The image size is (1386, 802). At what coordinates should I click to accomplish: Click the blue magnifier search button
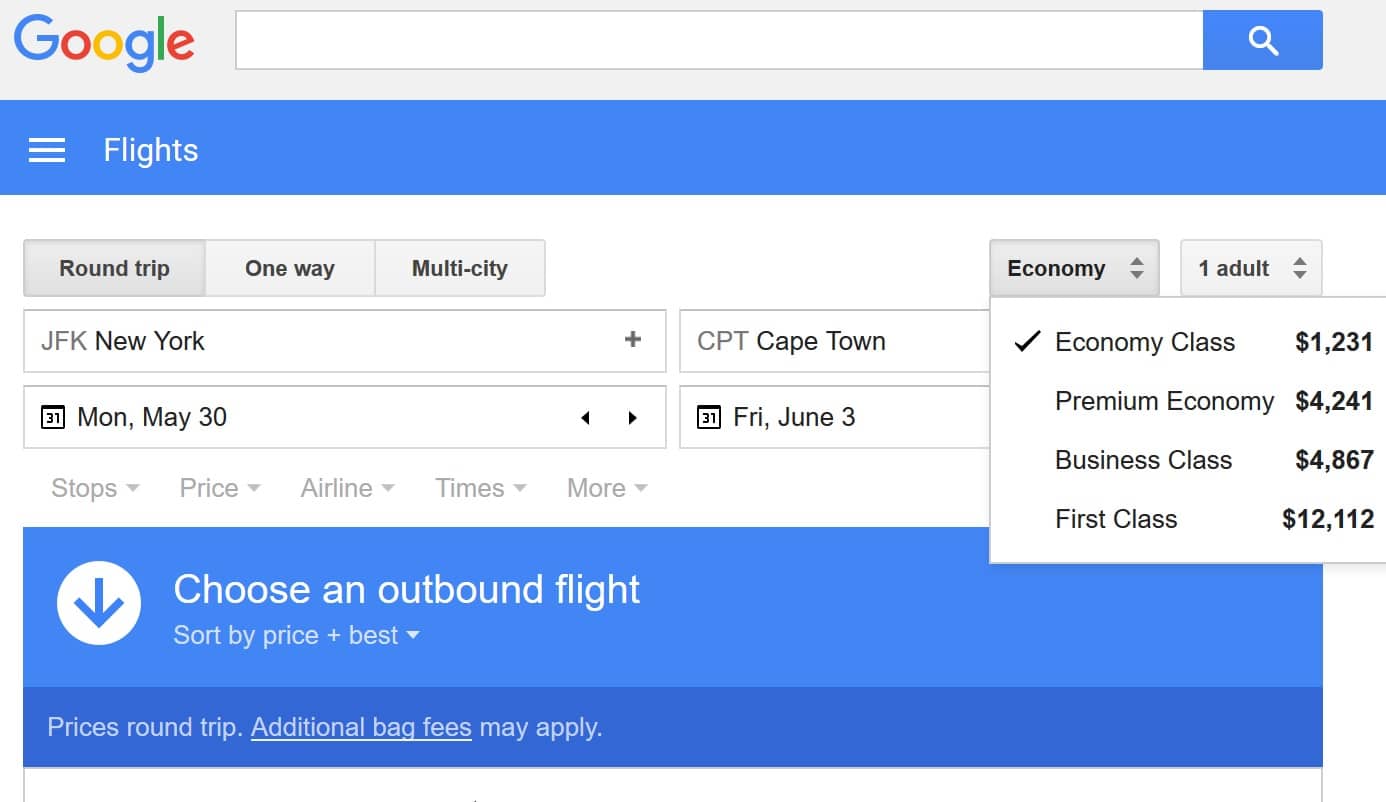pos(1262,40)
